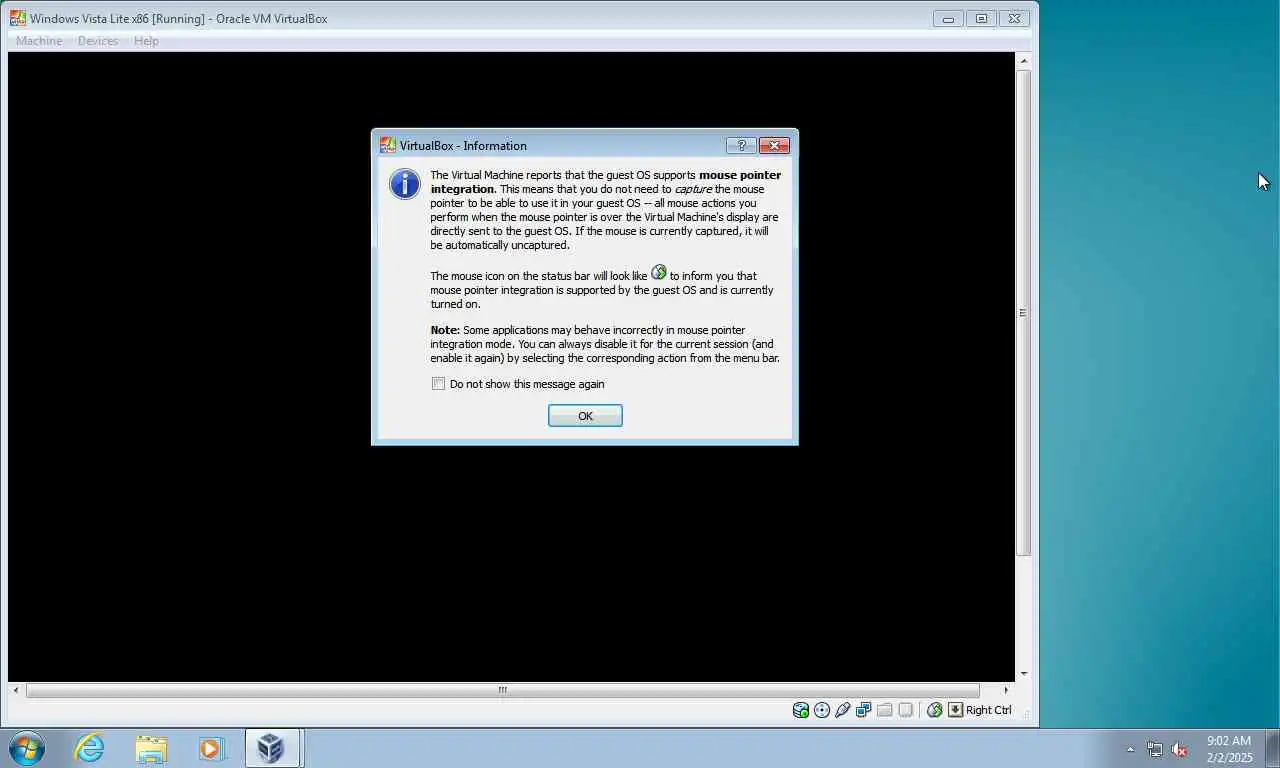The width and height of the screenshot is (1280, 768).
Task: Show hidden system tray icons
Action: 1130,749
